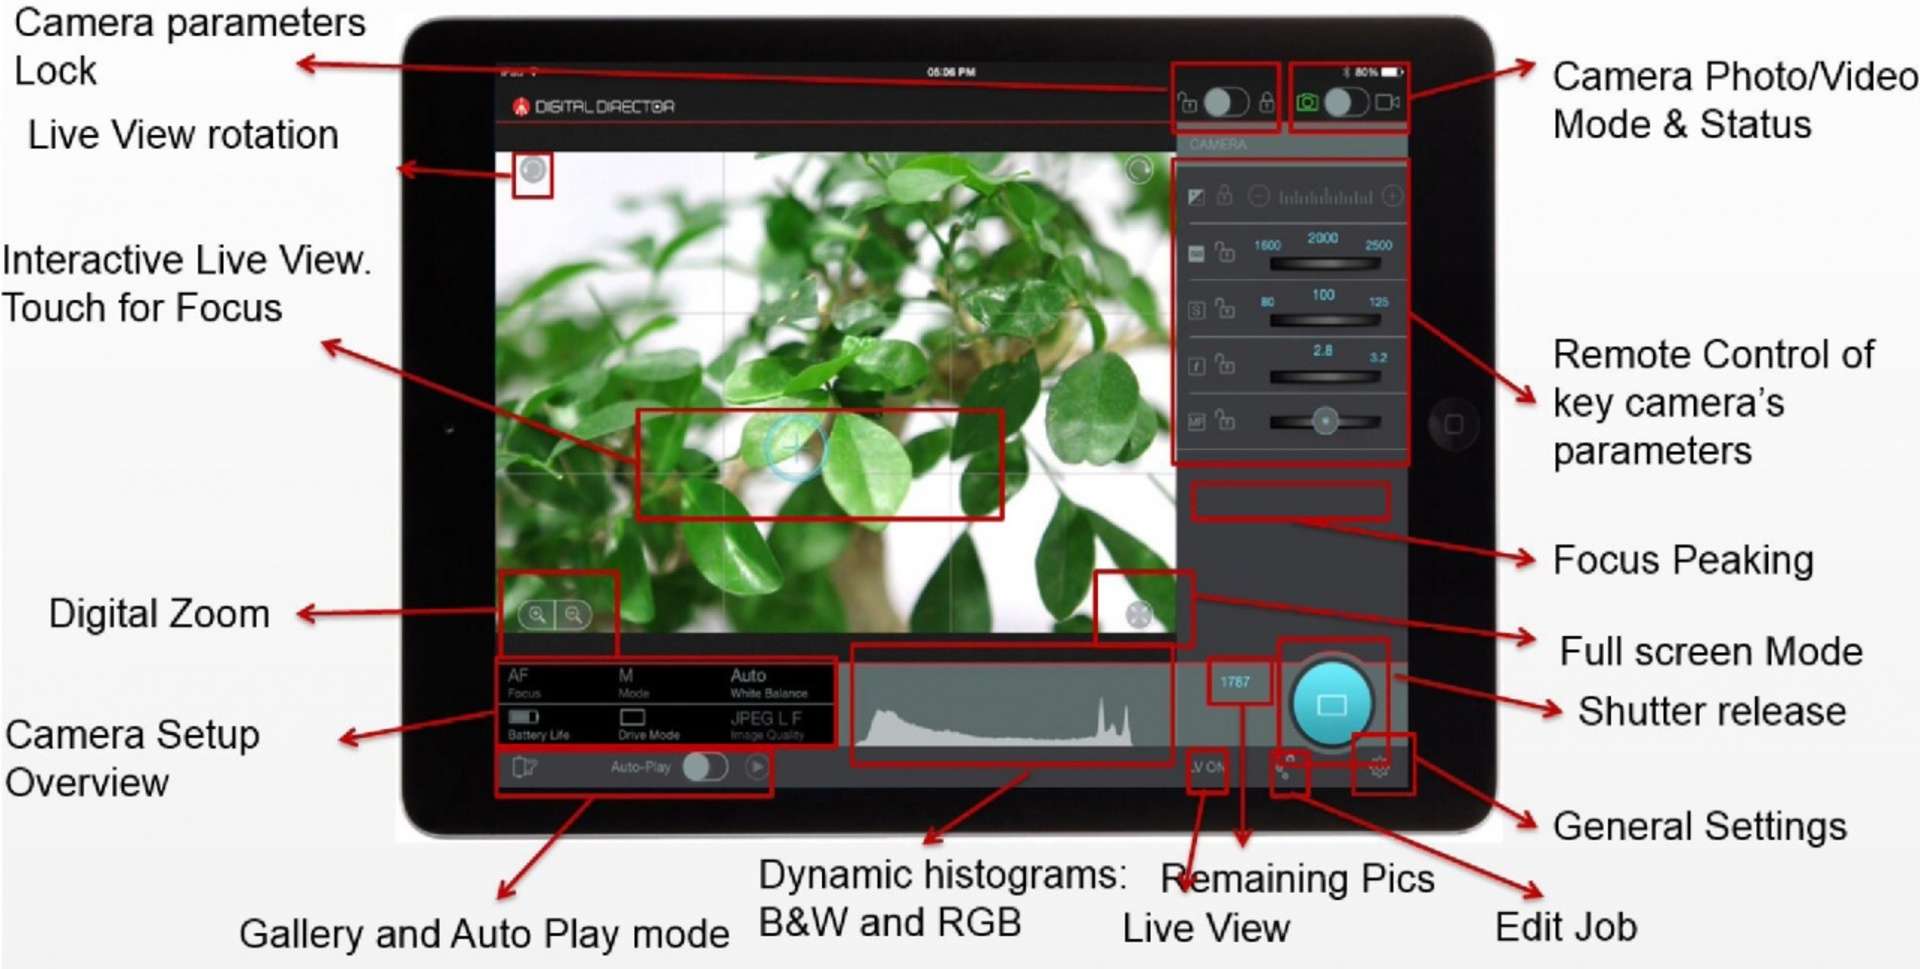This screenshot has height=969, width=1920.
Task: Click the manual focus slider knob
Action: (1325, 421)
